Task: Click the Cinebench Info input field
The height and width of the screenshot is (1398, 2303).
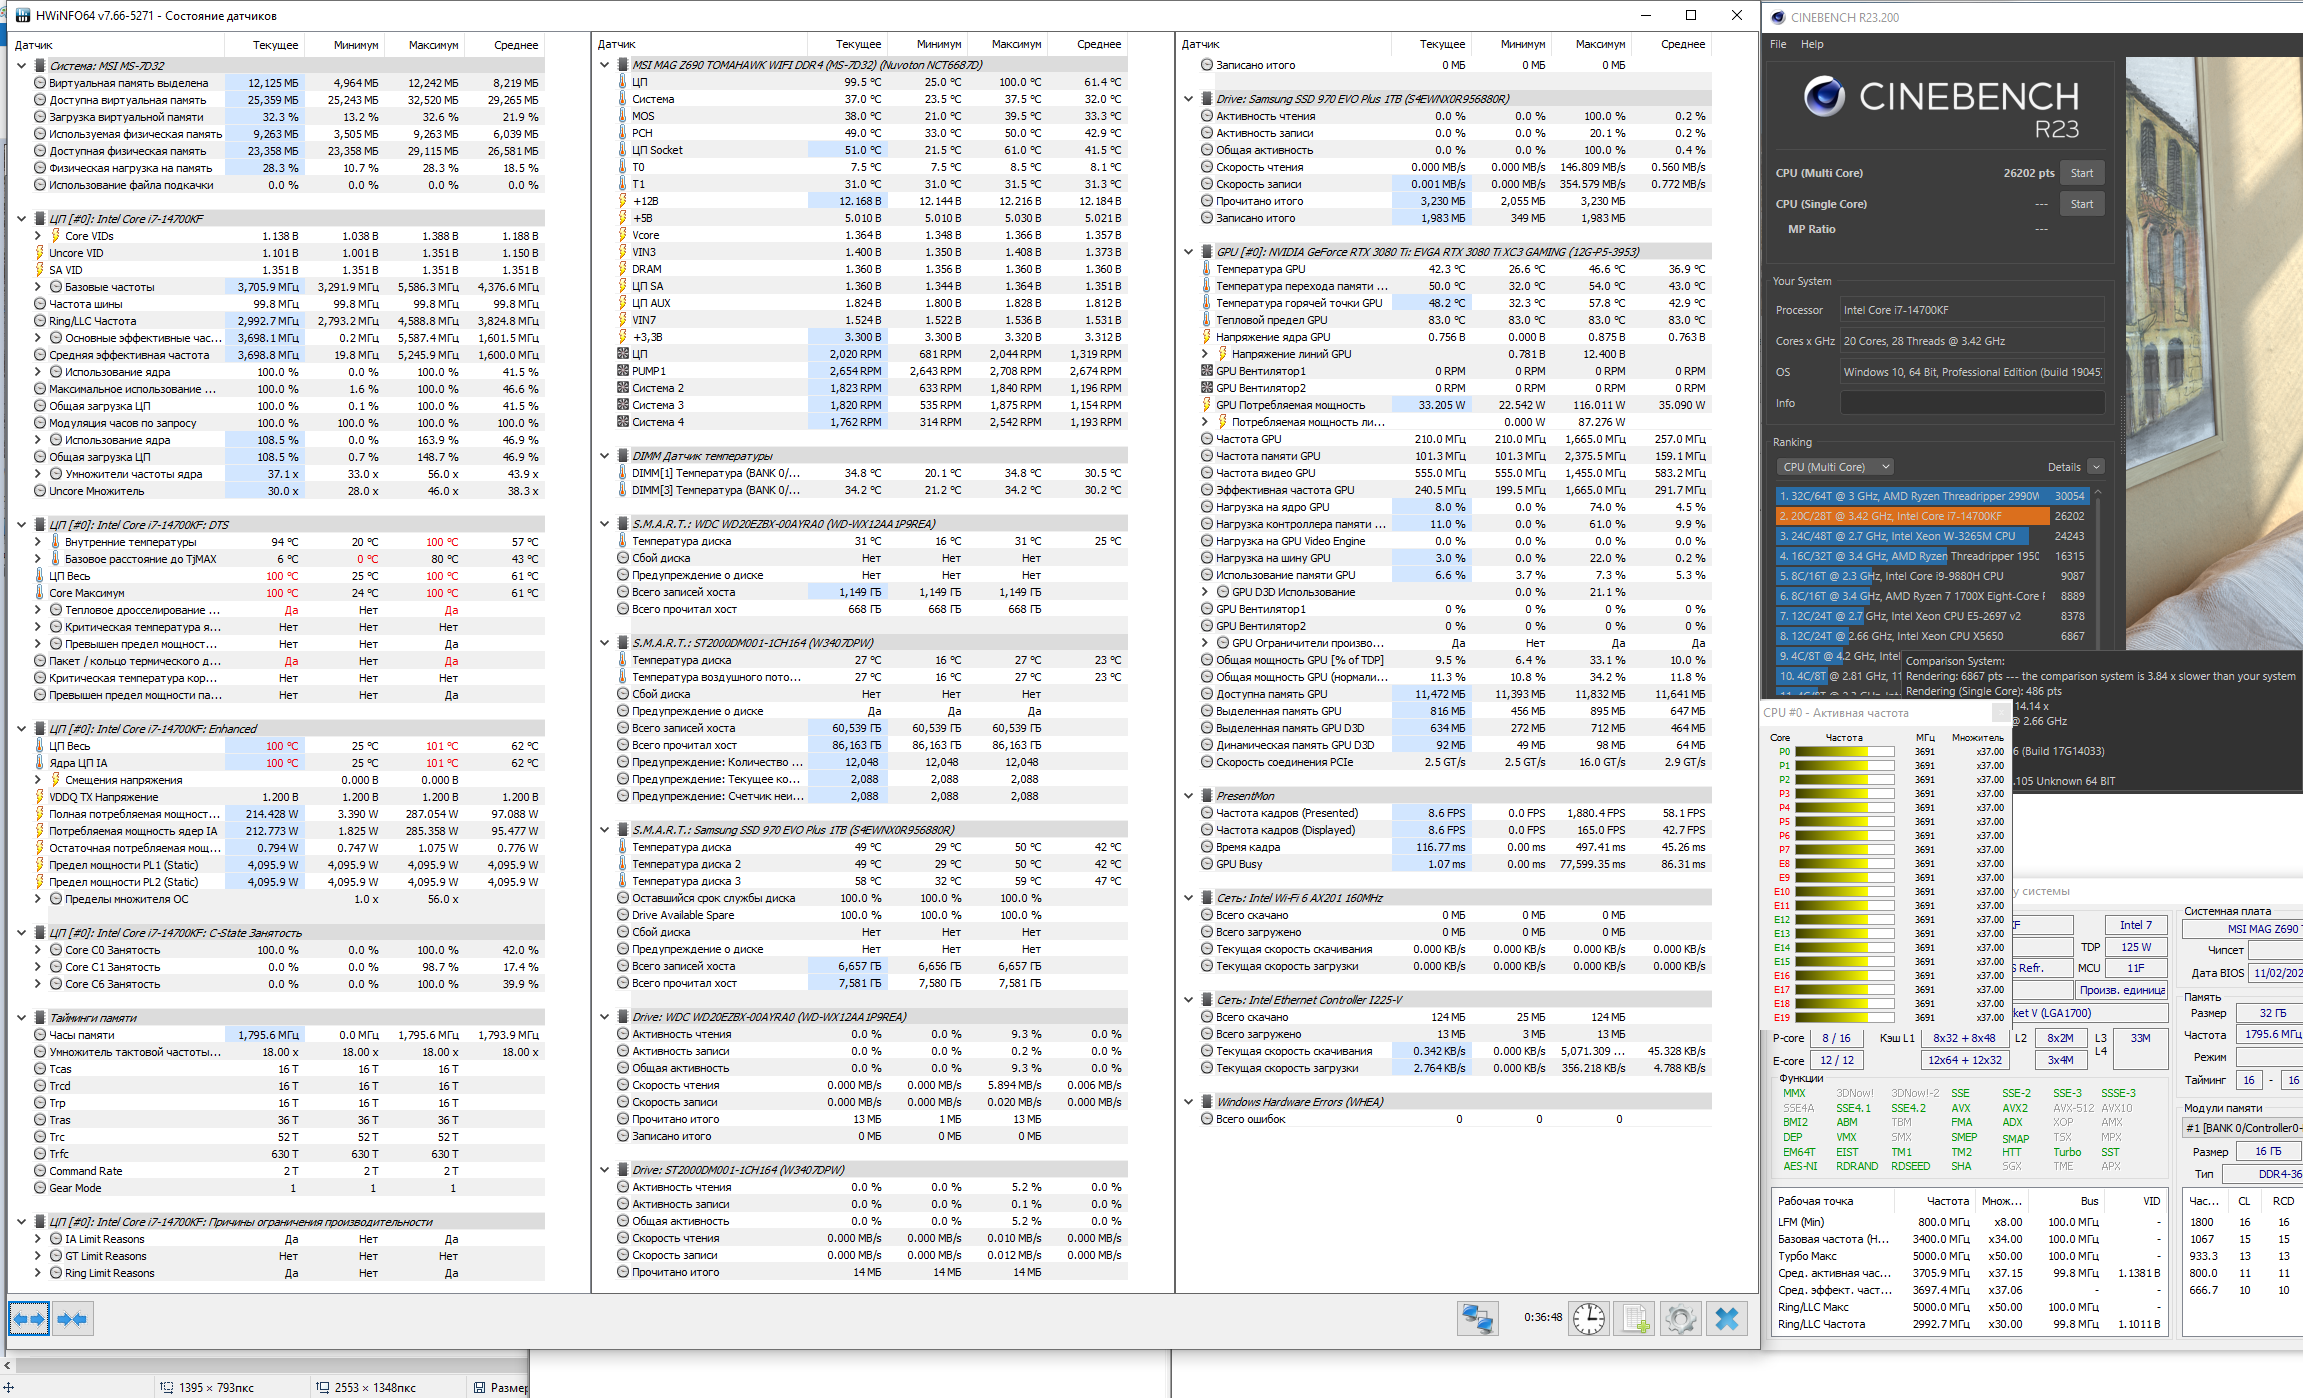Action: [x=1971, y=403]
